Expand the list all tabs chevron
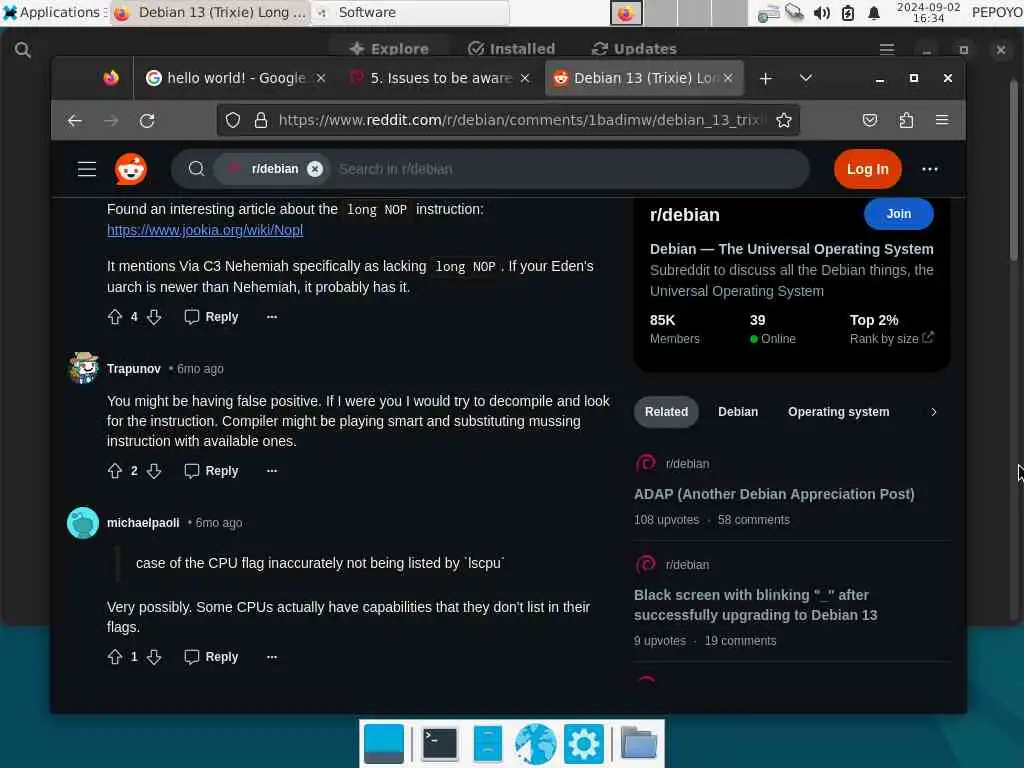This screenshot has height=768, width=1024. click(805, 78)
